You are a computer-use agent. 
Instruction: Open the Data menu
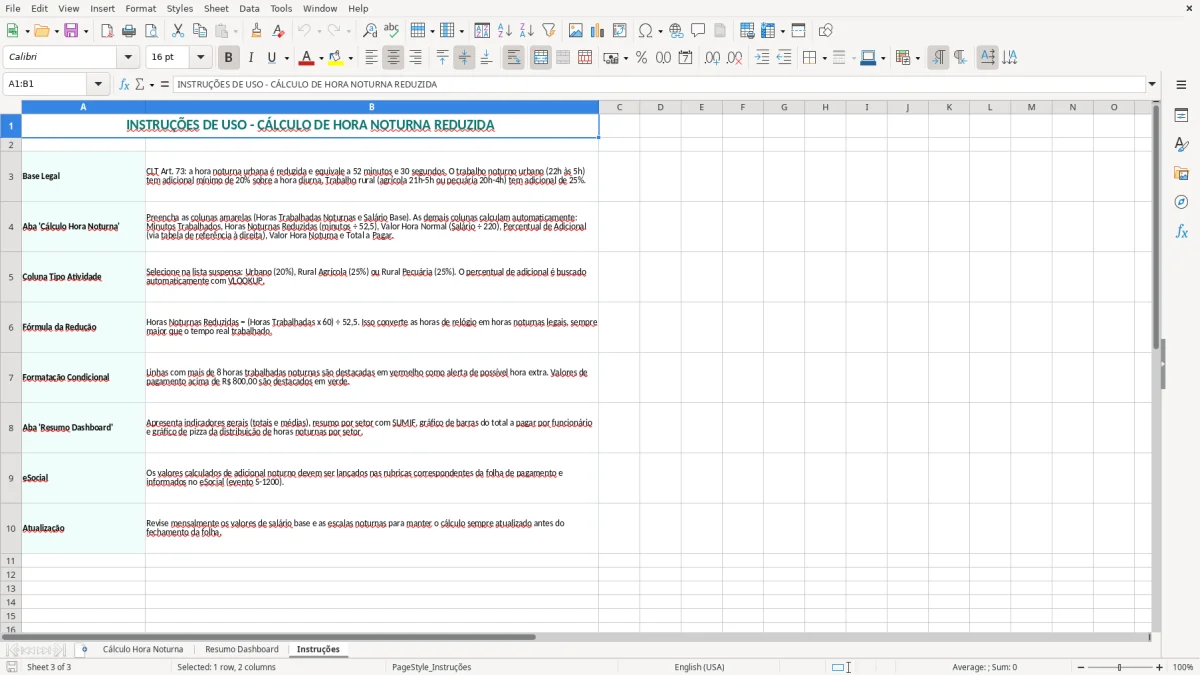click(249, 8)
